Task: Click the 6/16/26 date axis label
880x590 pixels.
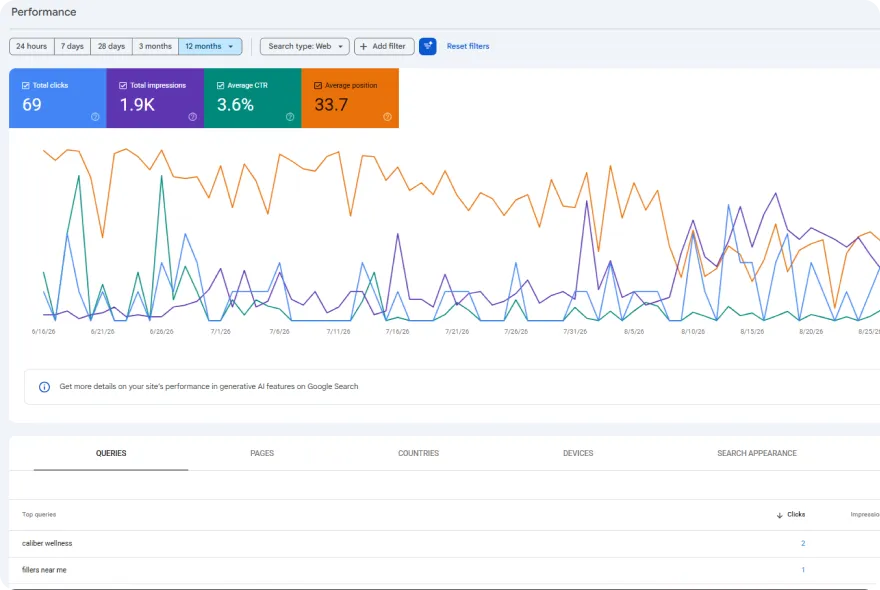Action: (x=43, y=332)
